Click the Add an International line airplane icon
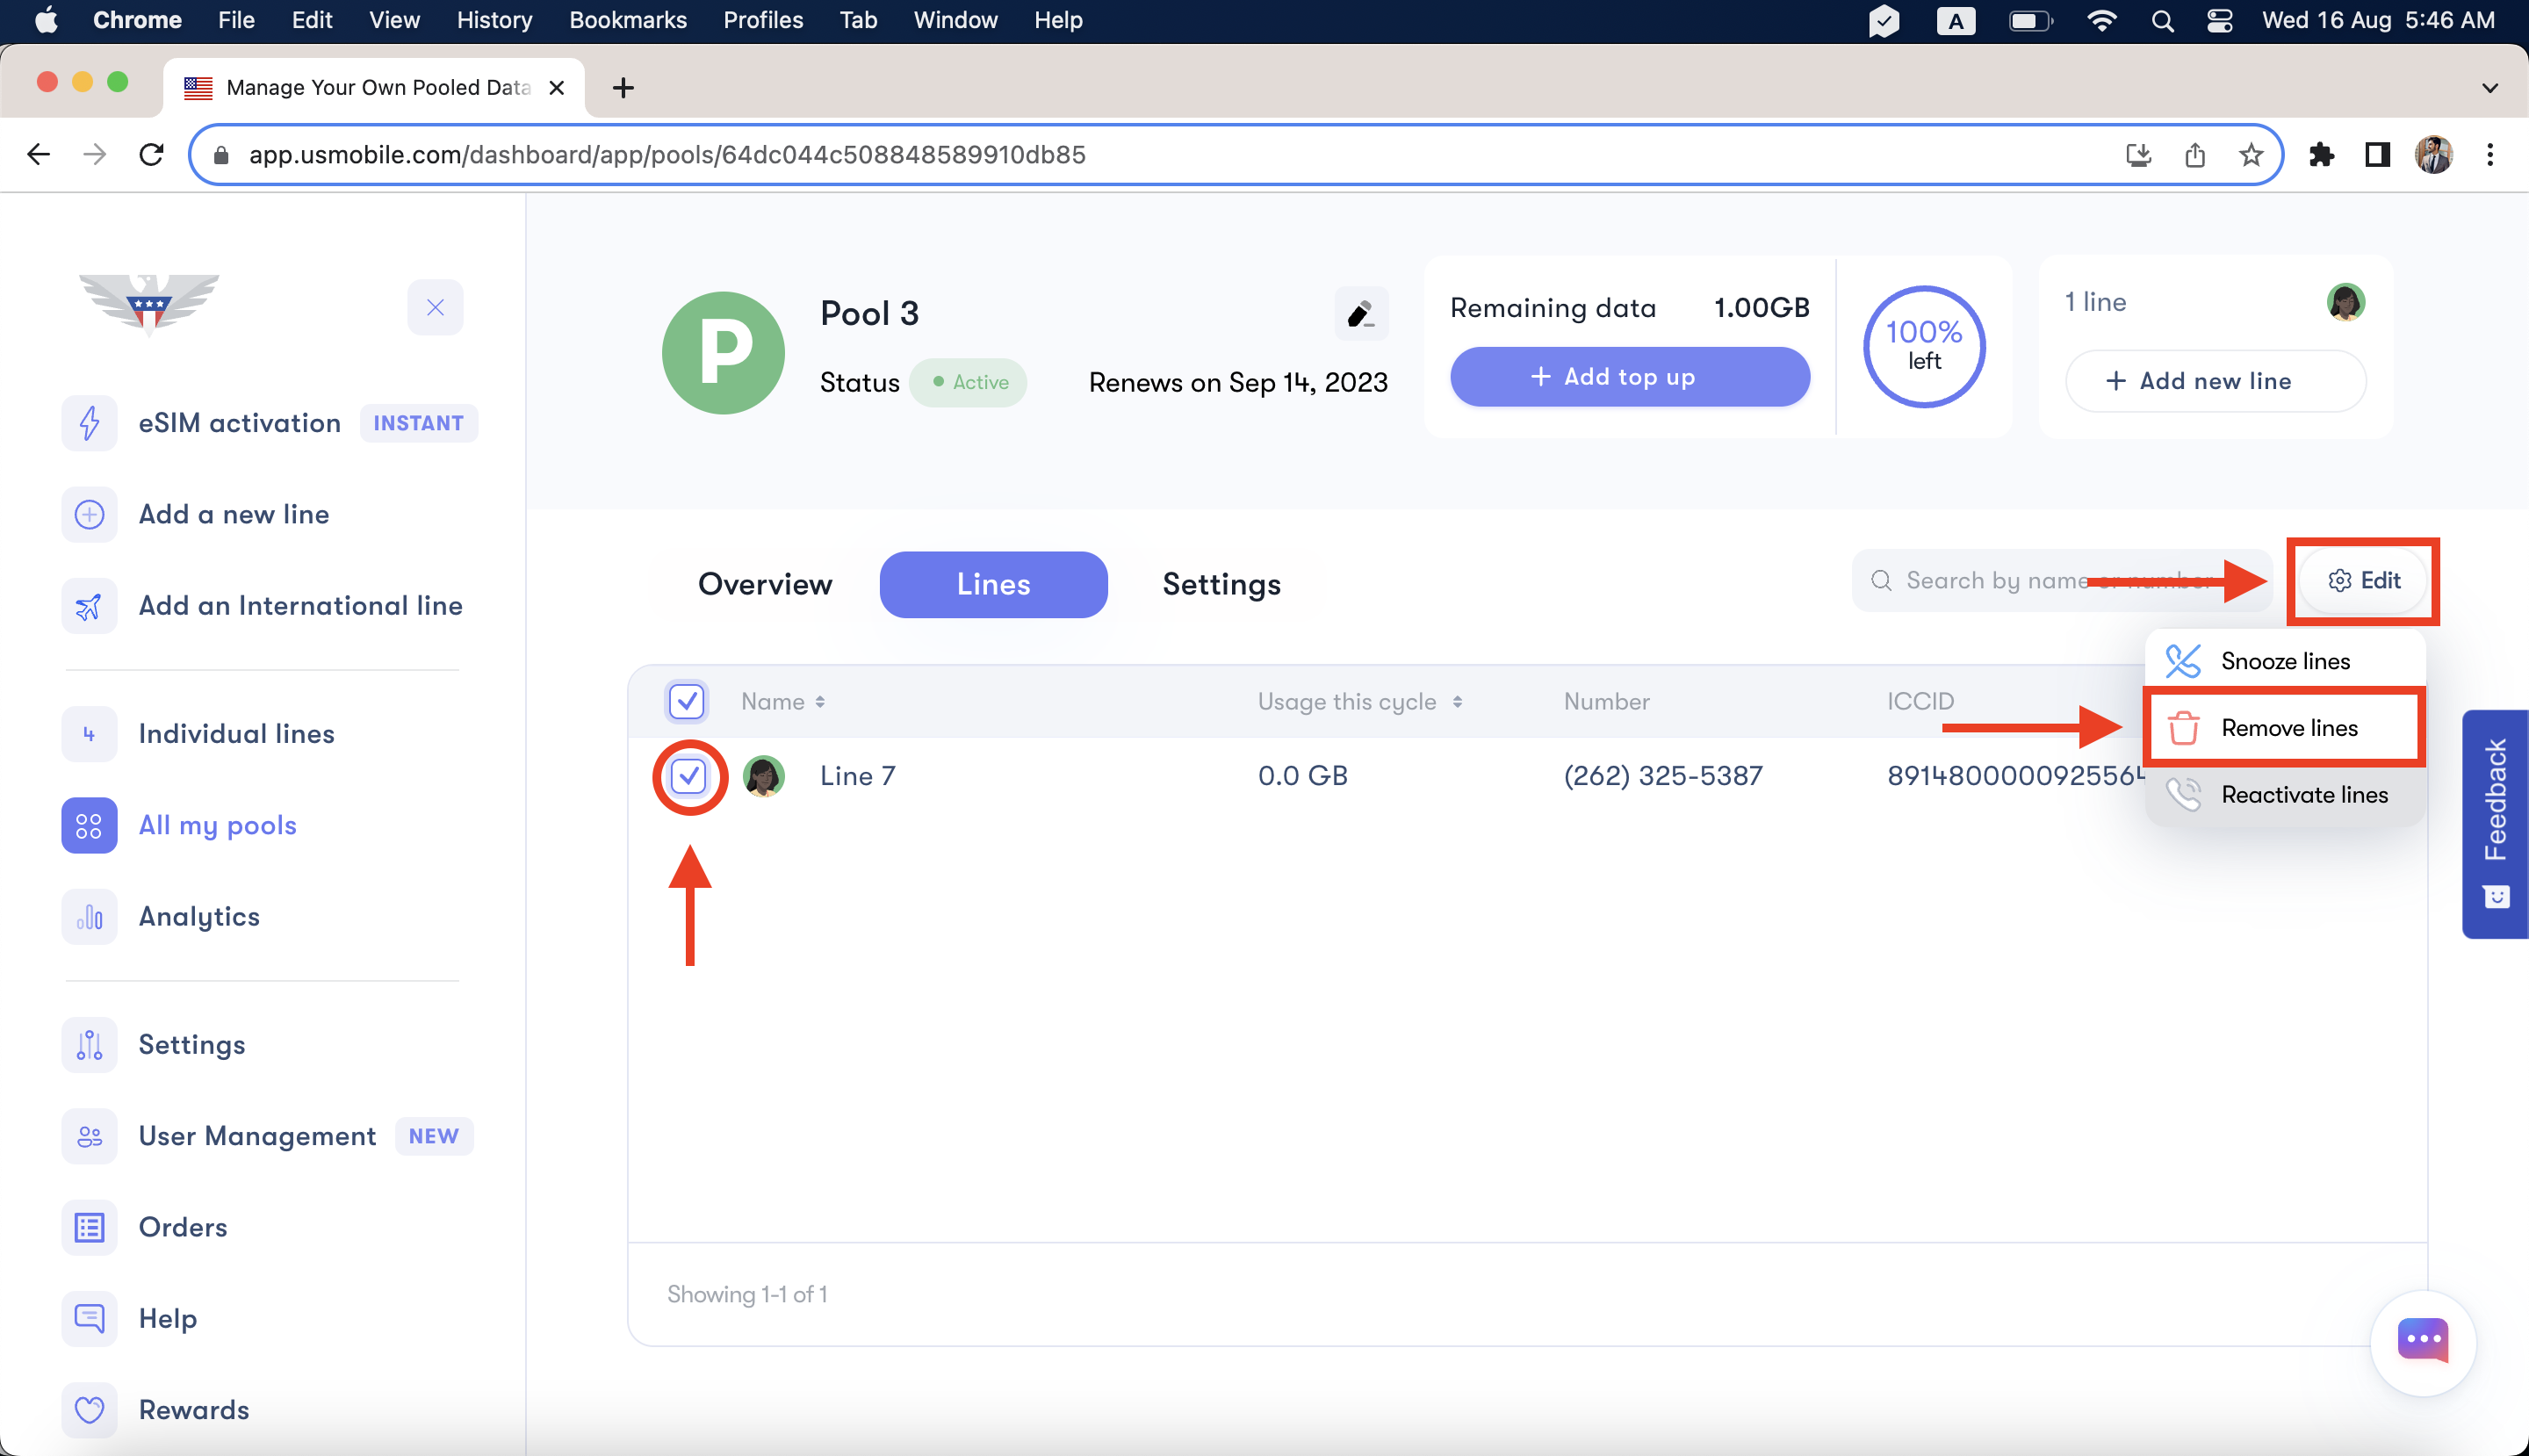This screenshot has height=1456, width=2529. coord(89,606)
